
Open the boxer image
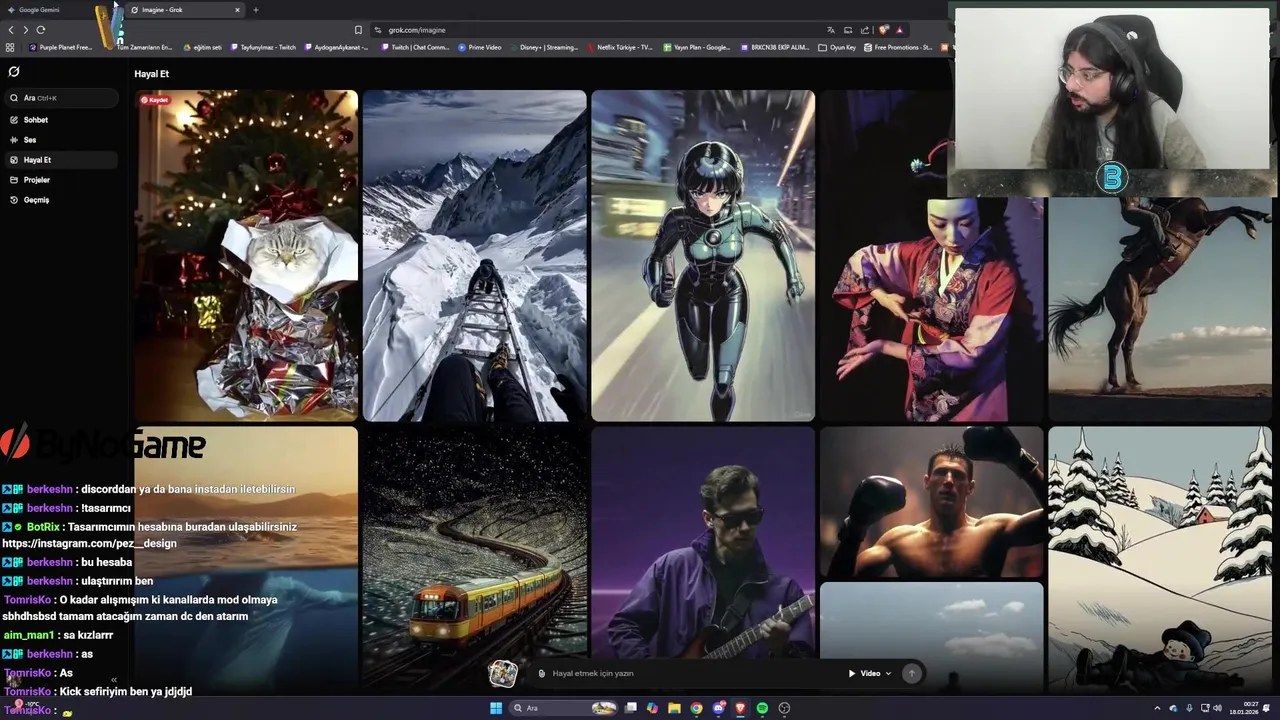(x=931, y=502)
